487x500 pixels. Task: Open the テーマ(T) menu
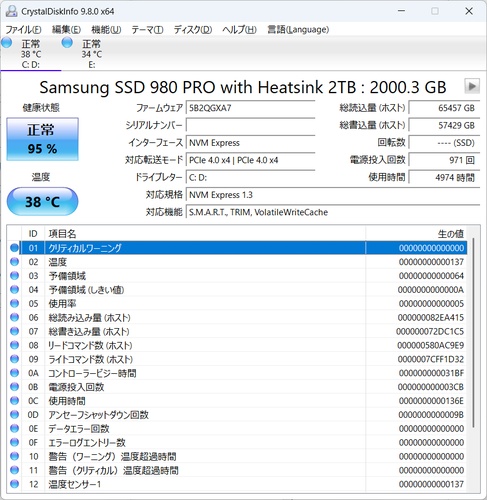pyautogui.click(x=147, y=30)
